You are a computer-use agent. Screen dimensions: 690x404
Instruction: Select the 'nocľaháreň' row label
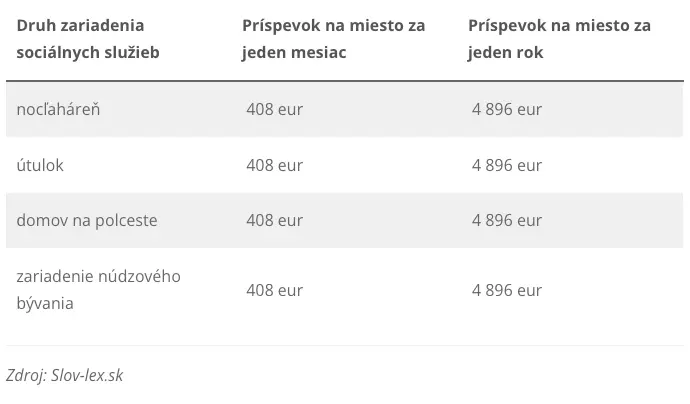click(58, 109)
